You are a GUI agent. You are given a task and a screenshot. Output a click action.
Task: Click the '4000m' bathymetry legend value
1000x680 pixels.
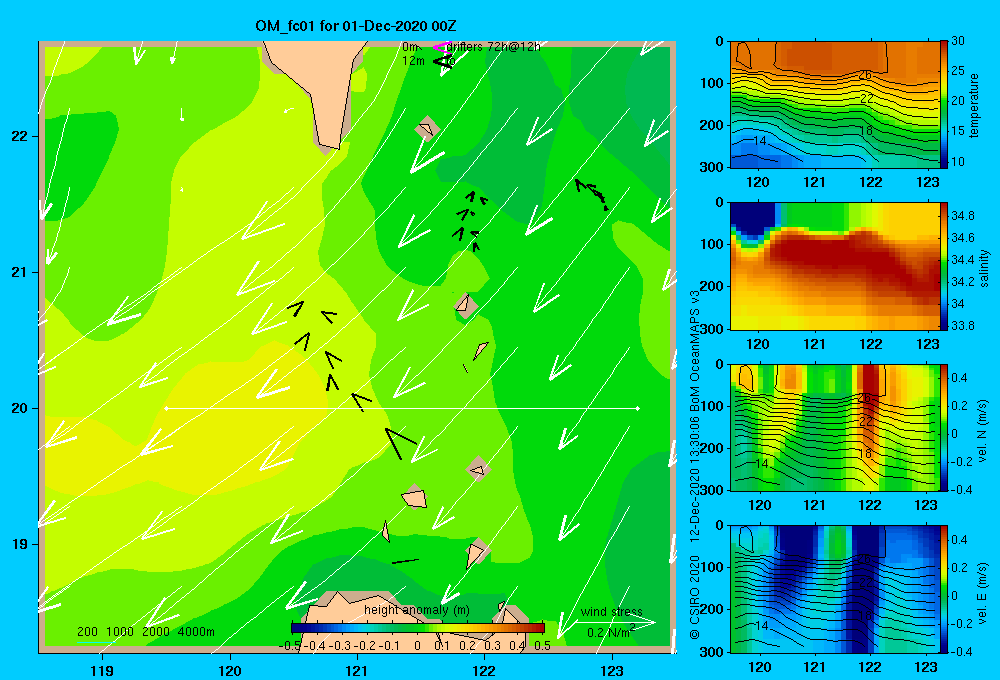pyautogui.click(x=196, y=632)
